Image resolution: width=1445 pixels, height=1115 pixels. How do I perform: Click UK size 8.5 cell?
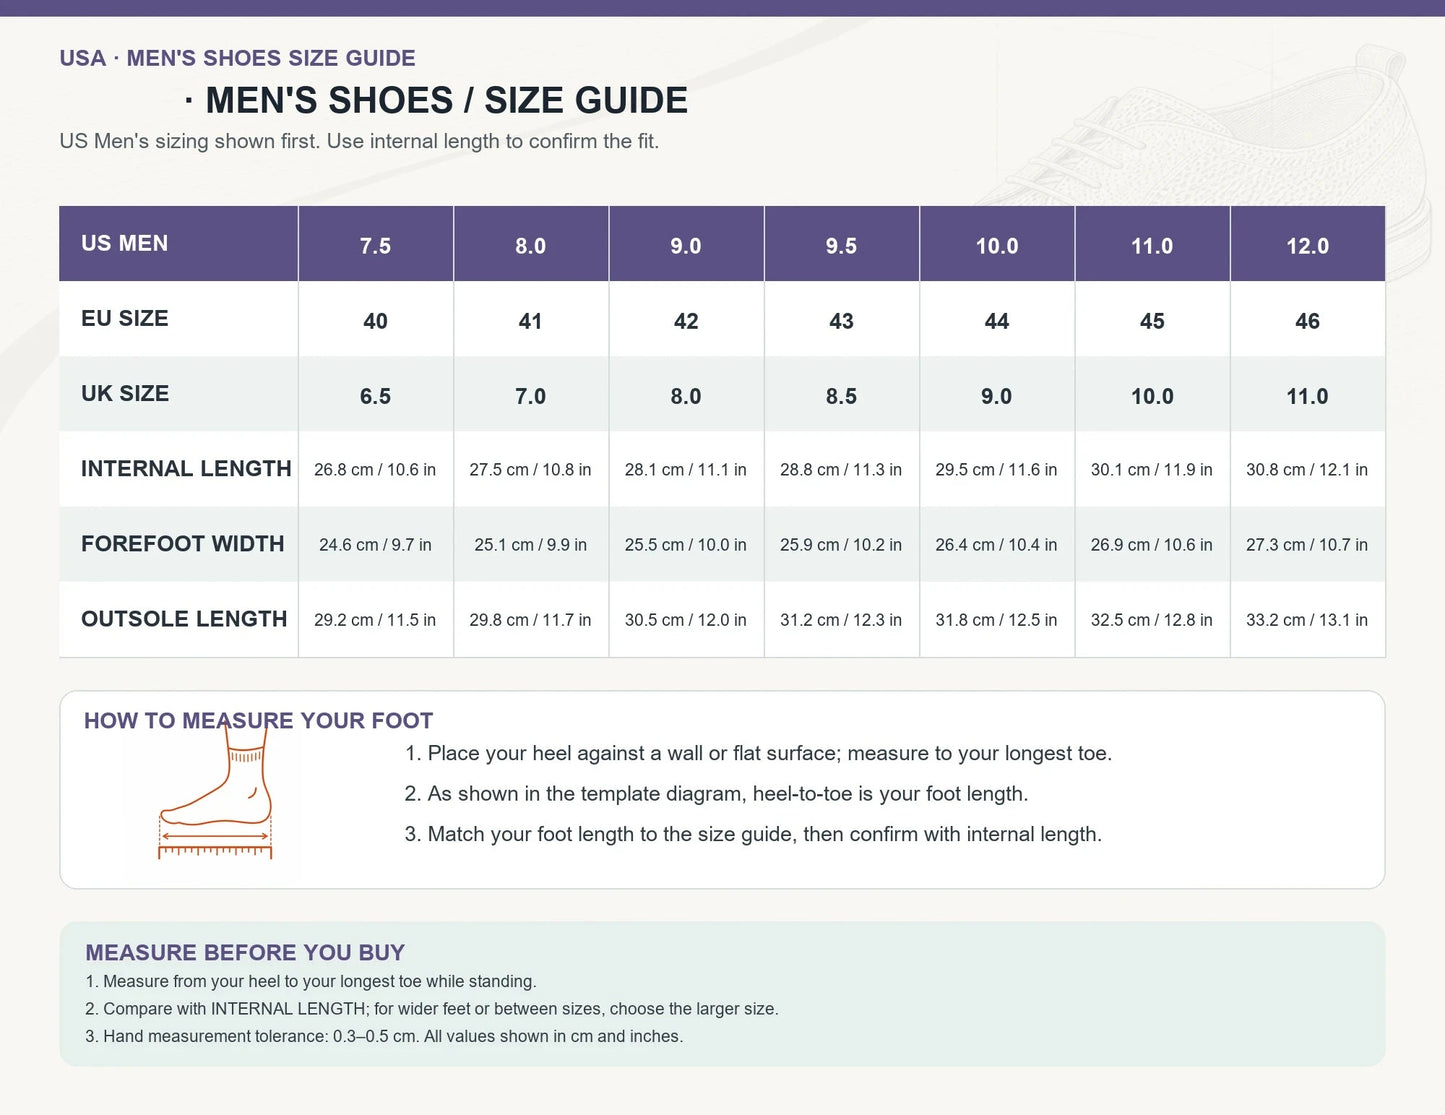pos(841,396)
